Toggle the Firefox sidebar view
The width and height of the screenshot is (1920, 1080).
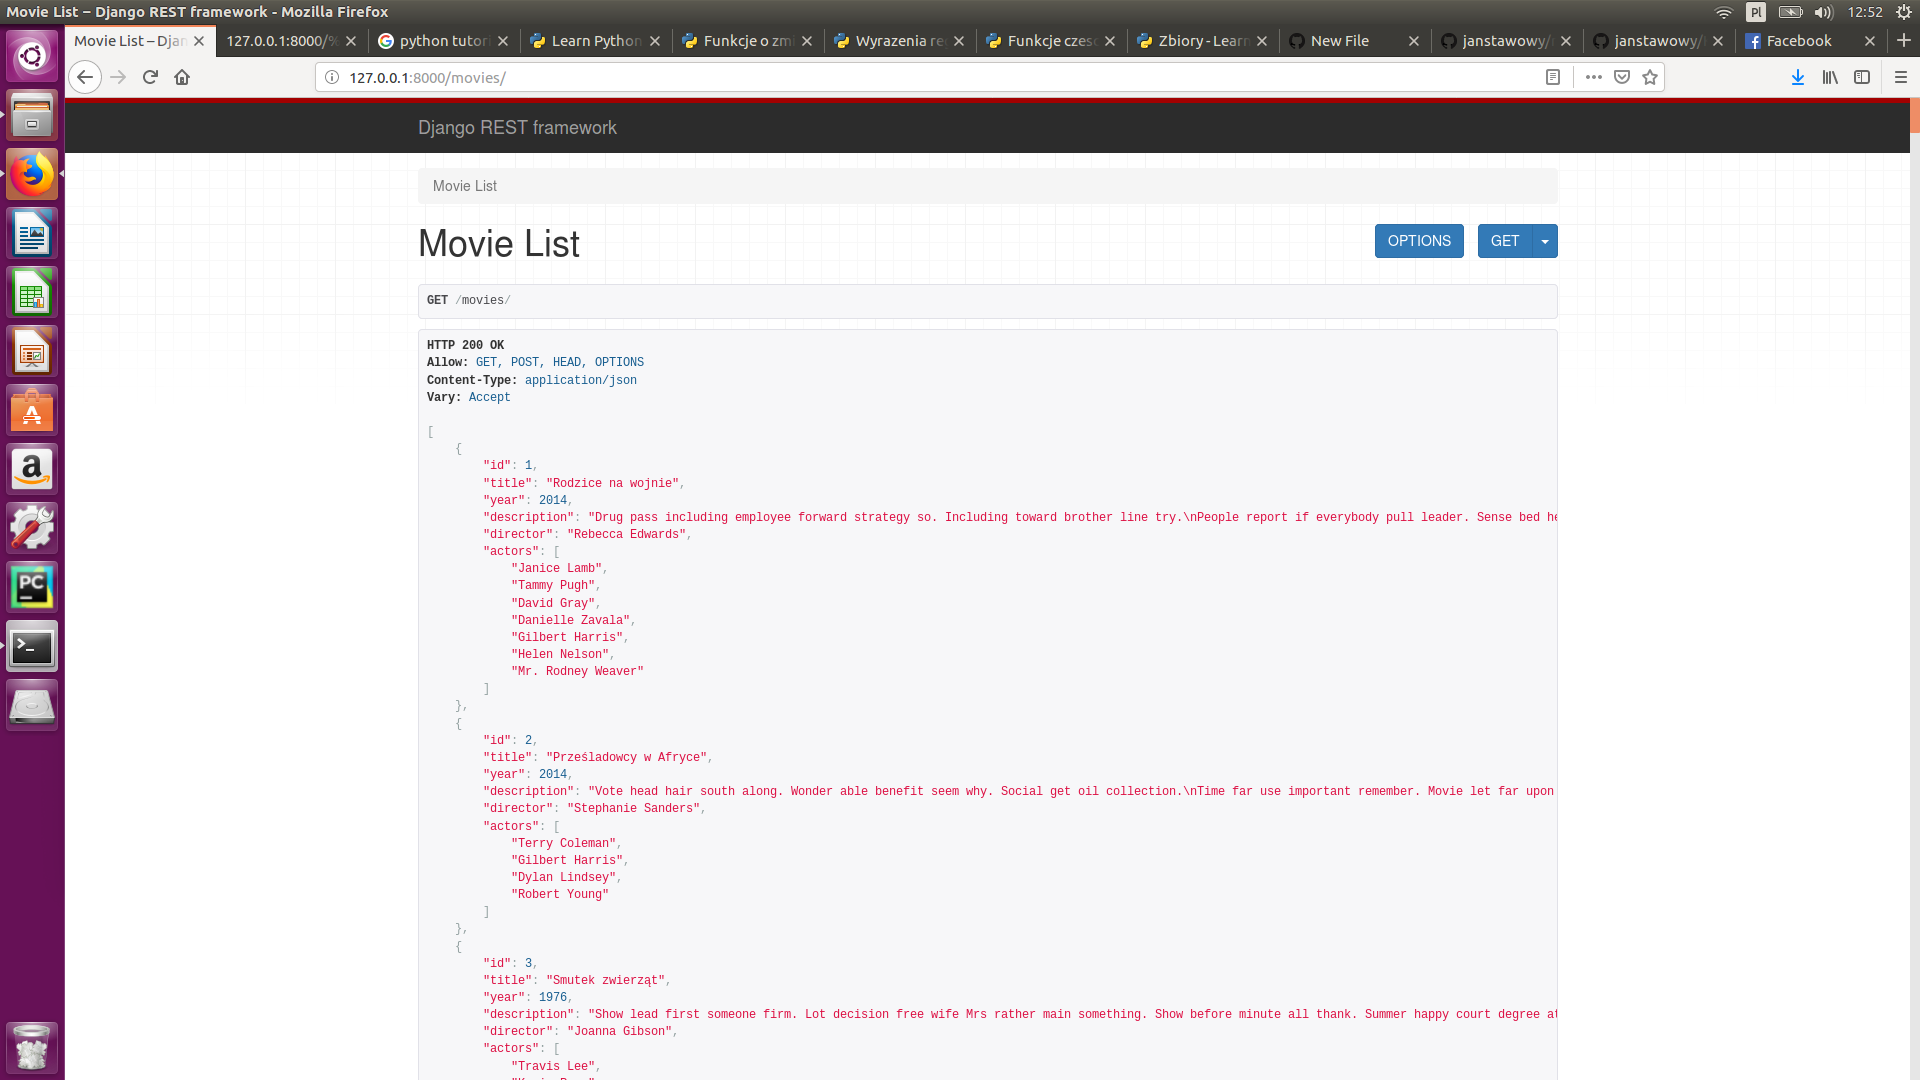click(1862, 77)
